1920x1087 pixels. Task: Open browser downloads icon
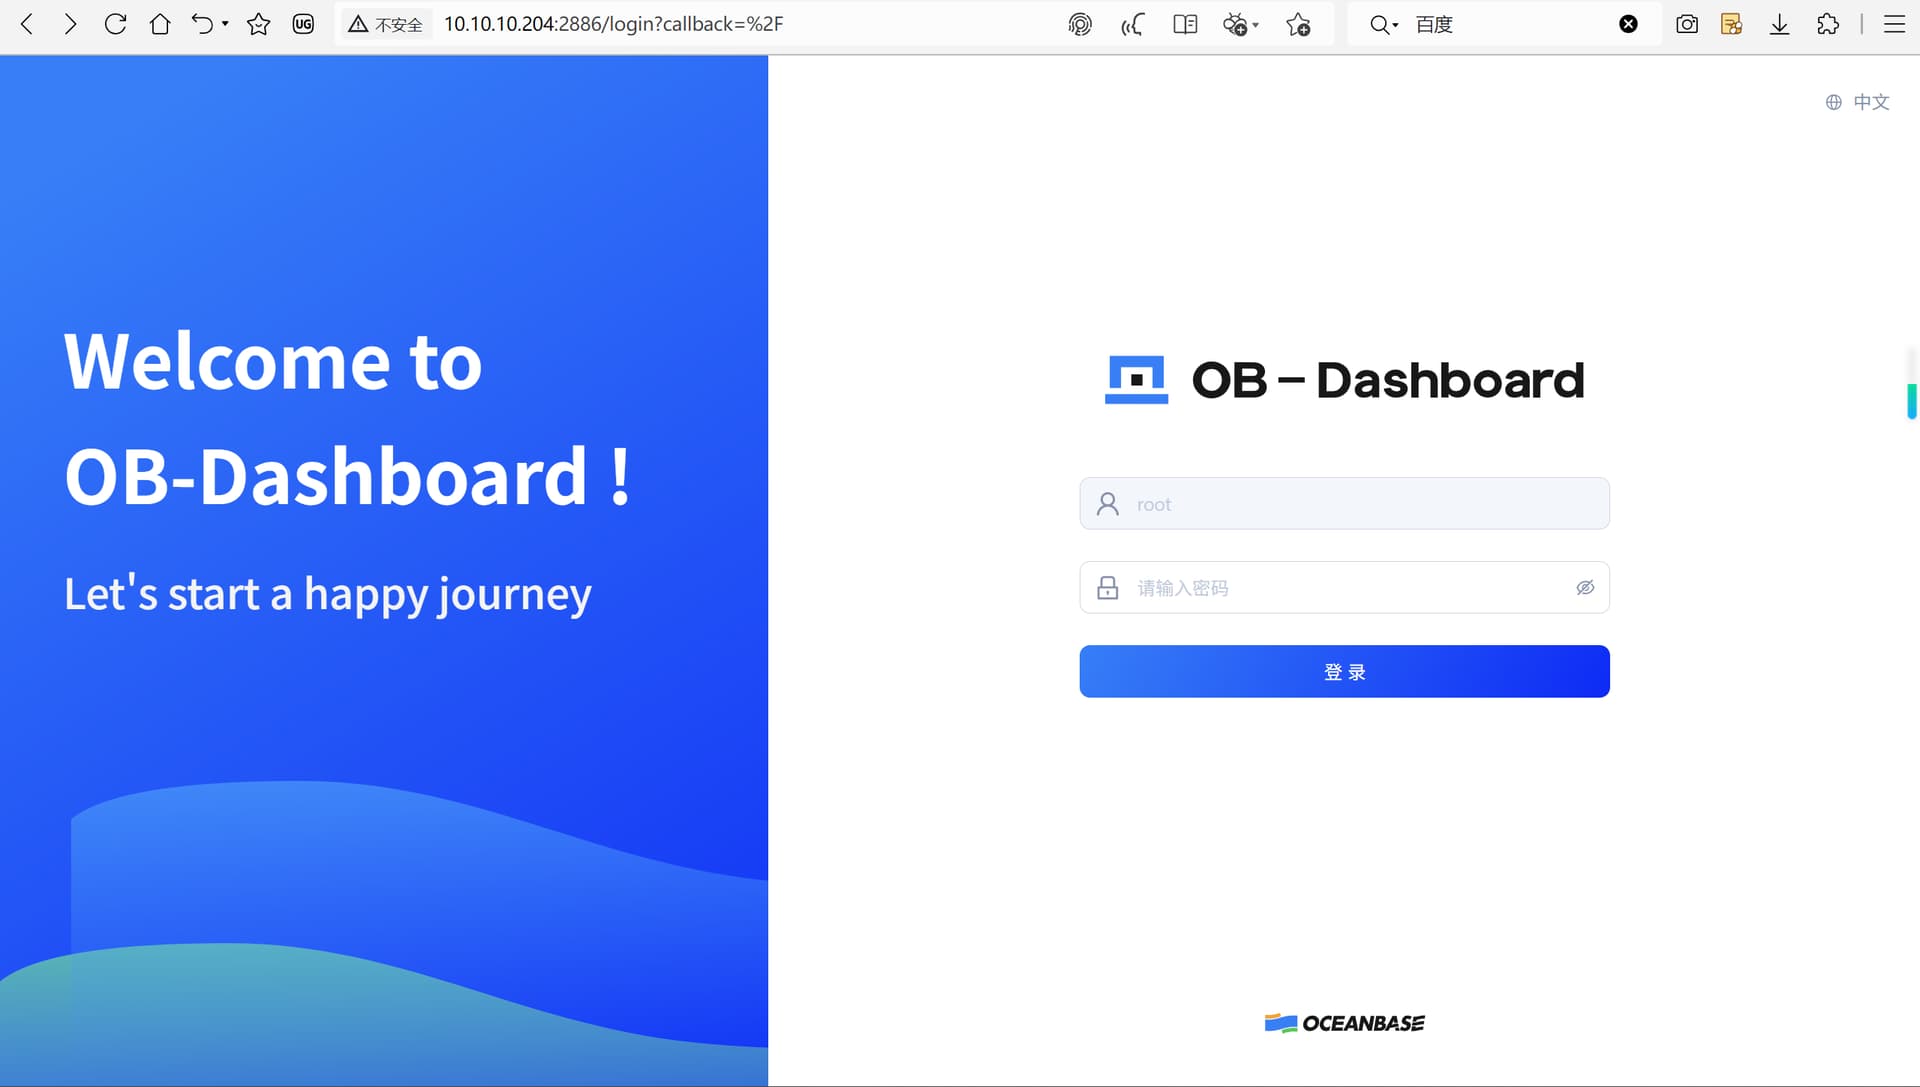[x=1779, y=24]
